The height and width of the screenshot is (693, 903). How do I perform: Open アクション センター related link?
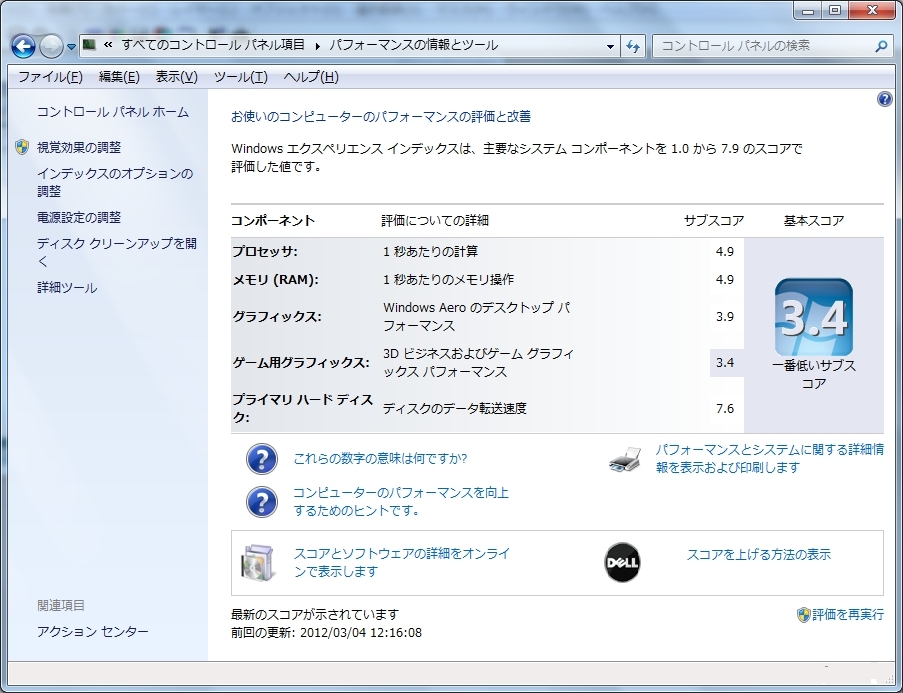click(93, 632)
